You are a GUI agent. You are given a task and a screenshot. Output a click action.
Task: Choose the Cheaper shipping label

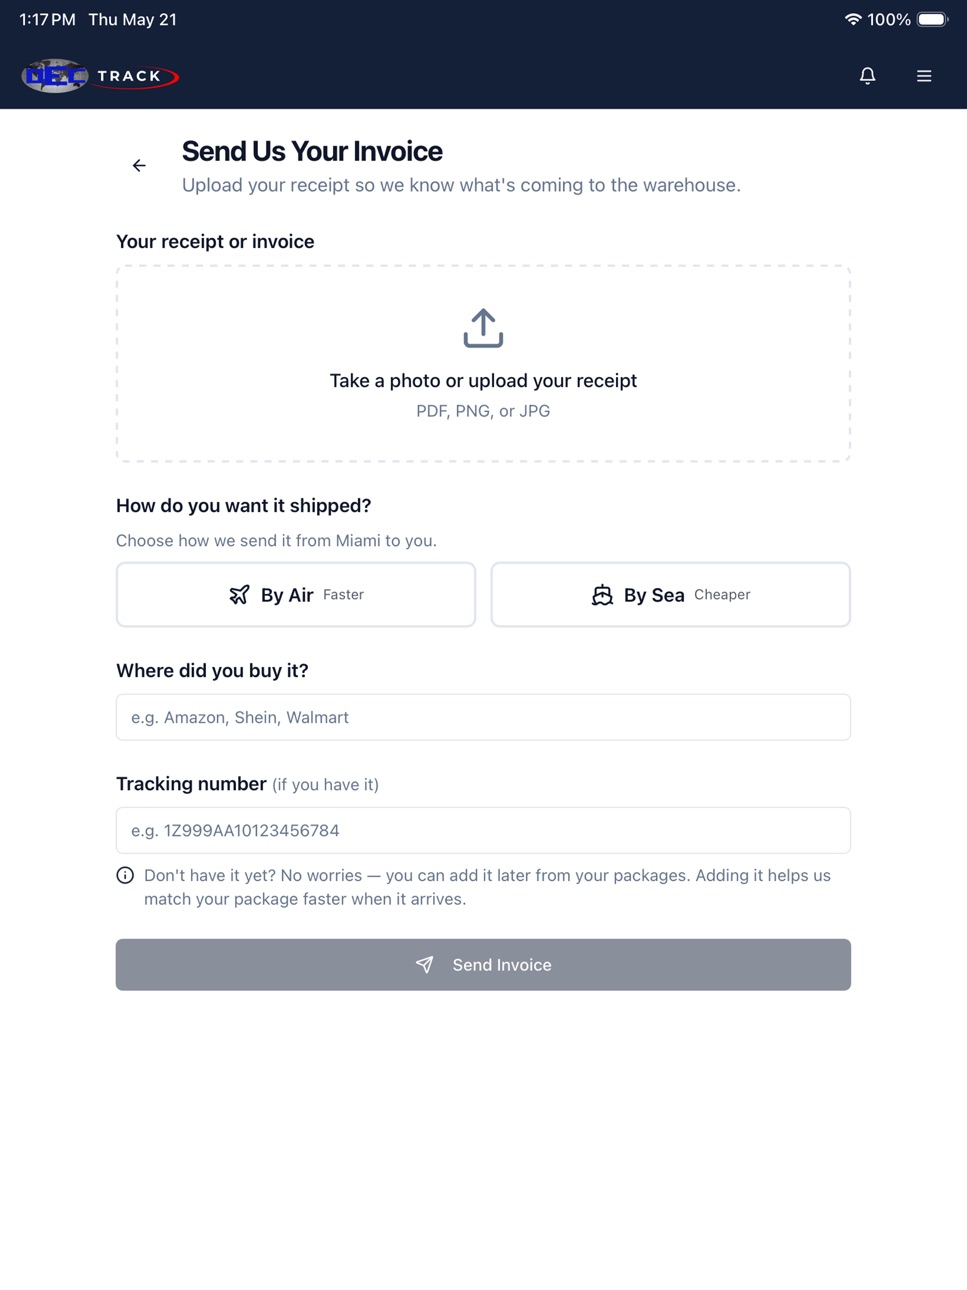click(722, 595)
